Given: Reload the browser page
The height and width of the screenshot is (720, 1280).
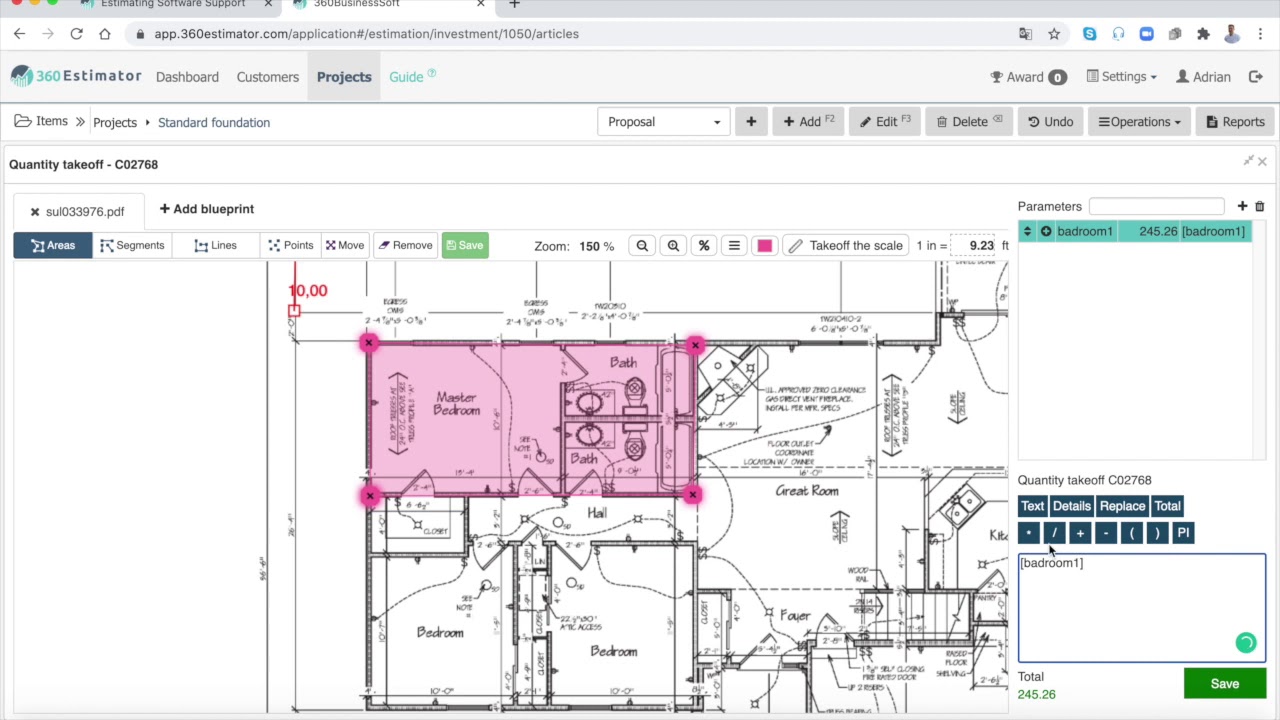Looking at the screenshot, I should pyautogui.click(x=76, y=34).
